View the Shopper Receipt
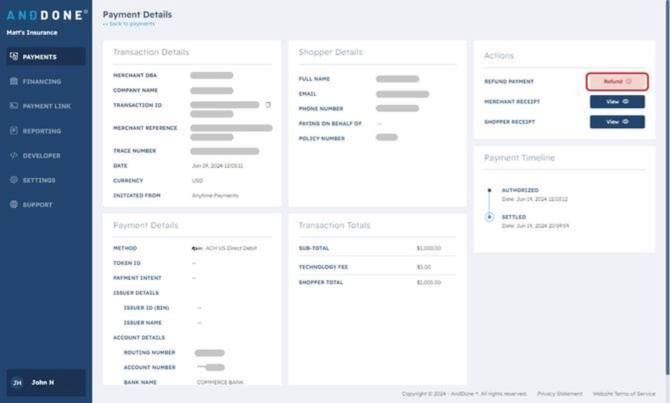This screenshot has height=403, width=670. tap(617, 122)
